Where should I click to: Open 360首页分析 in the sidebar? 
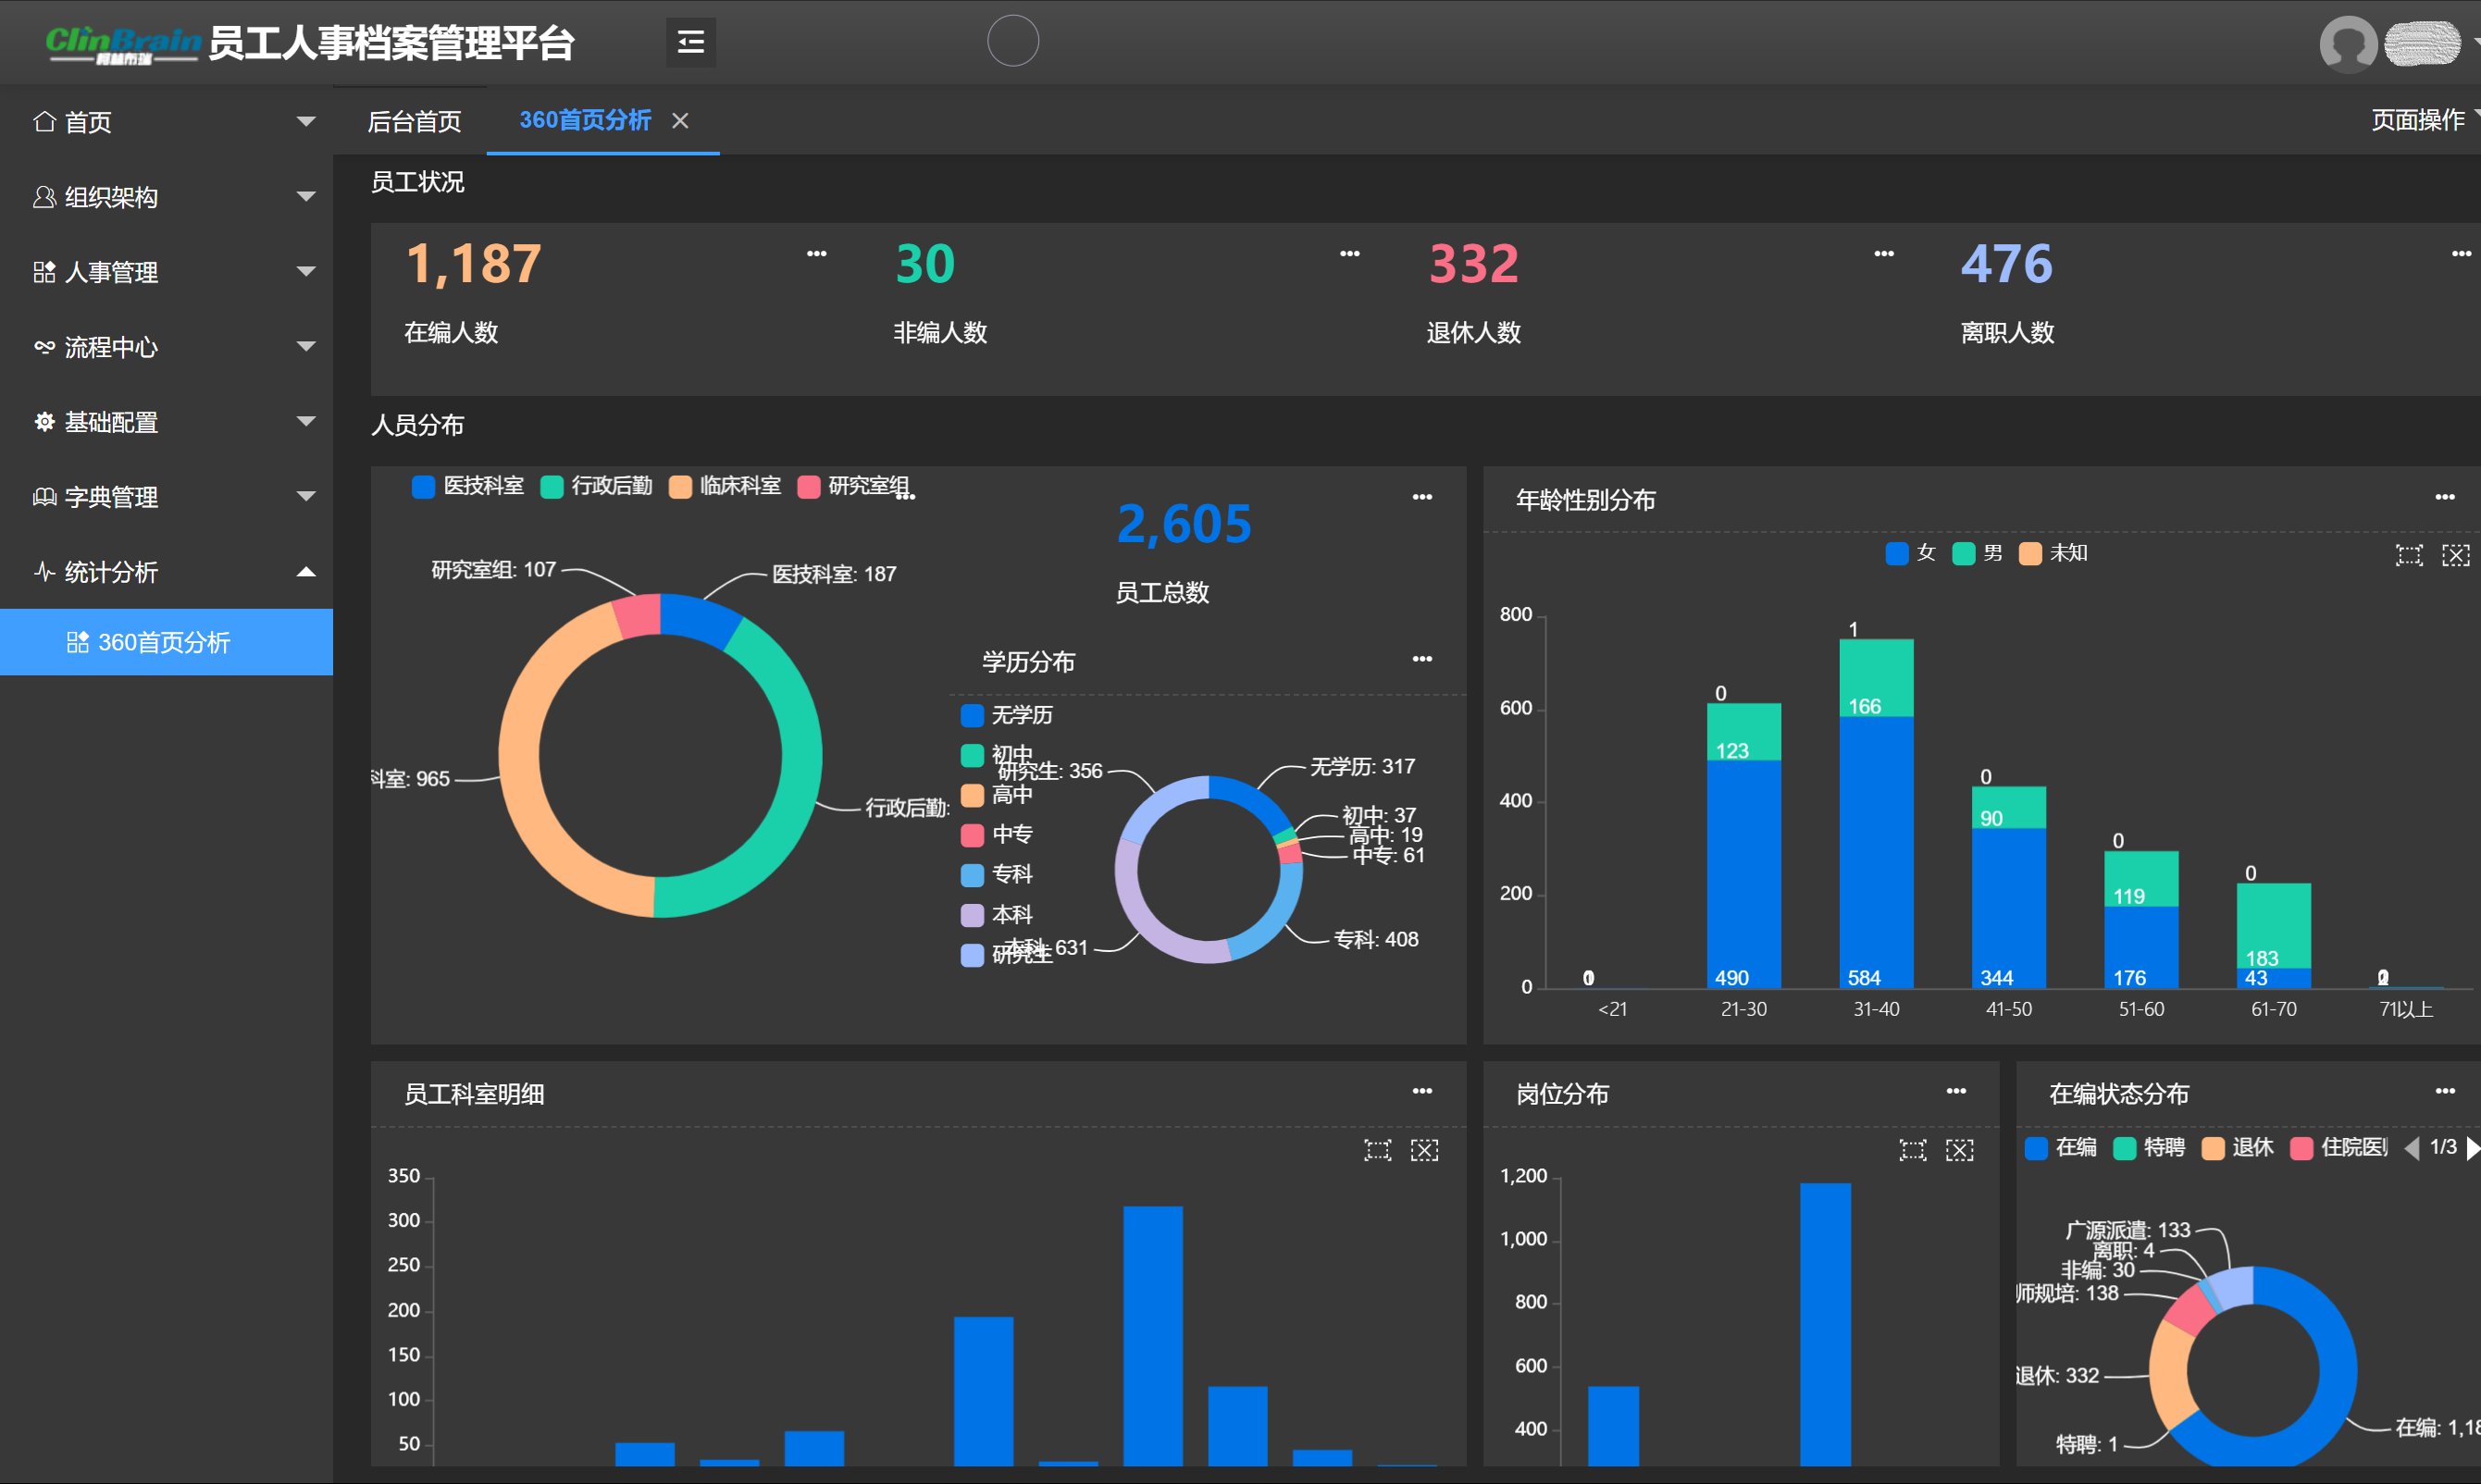click(166, 642)
